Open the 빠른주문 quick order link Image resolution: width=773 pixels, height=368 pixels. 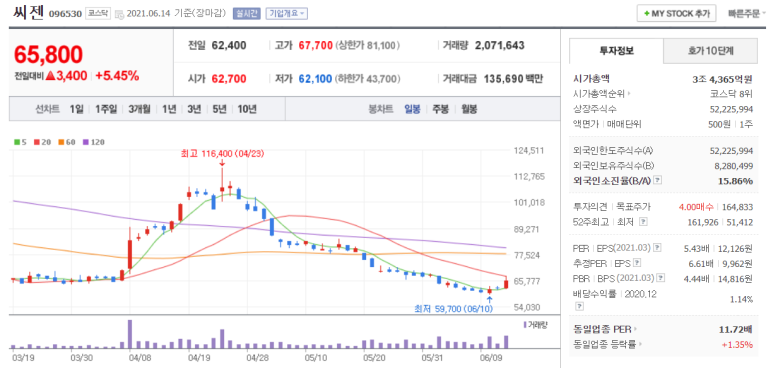(x=746, y=14)
